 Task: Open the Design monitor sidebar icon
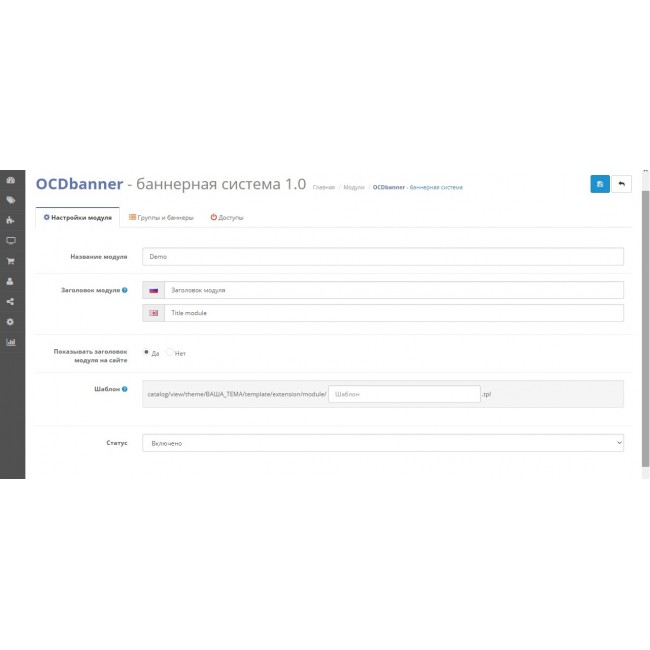[10, 241]
